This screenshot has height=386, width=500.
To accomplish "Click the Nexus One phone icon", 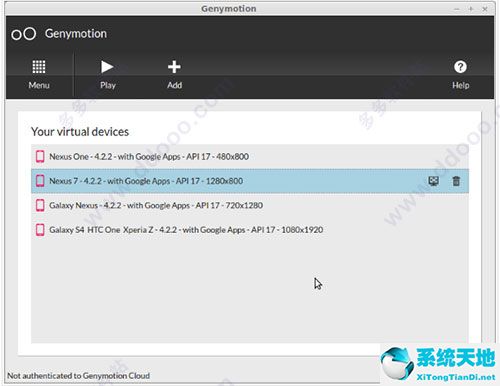I will click(x=40, y=156).
